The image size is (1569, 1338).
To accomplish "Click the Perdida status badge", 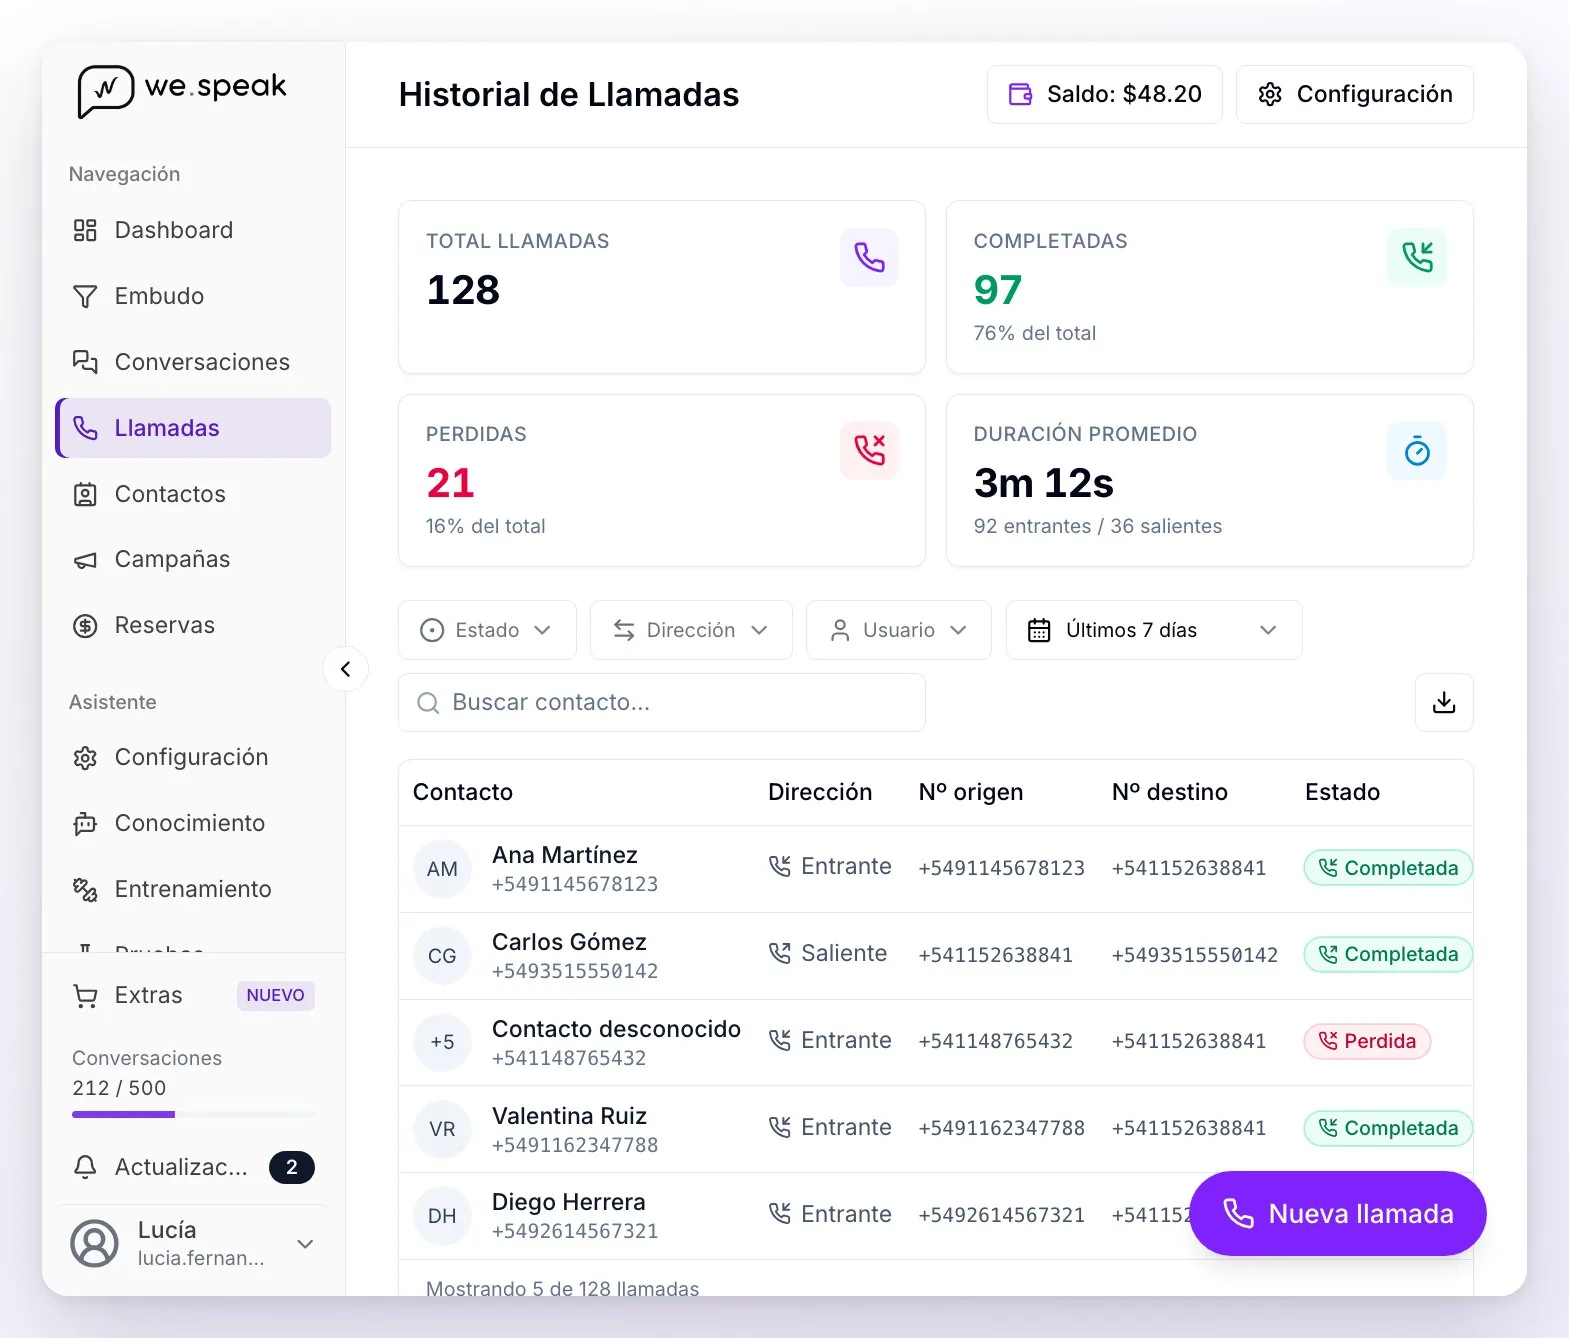I will (x=1367, y=1042).
